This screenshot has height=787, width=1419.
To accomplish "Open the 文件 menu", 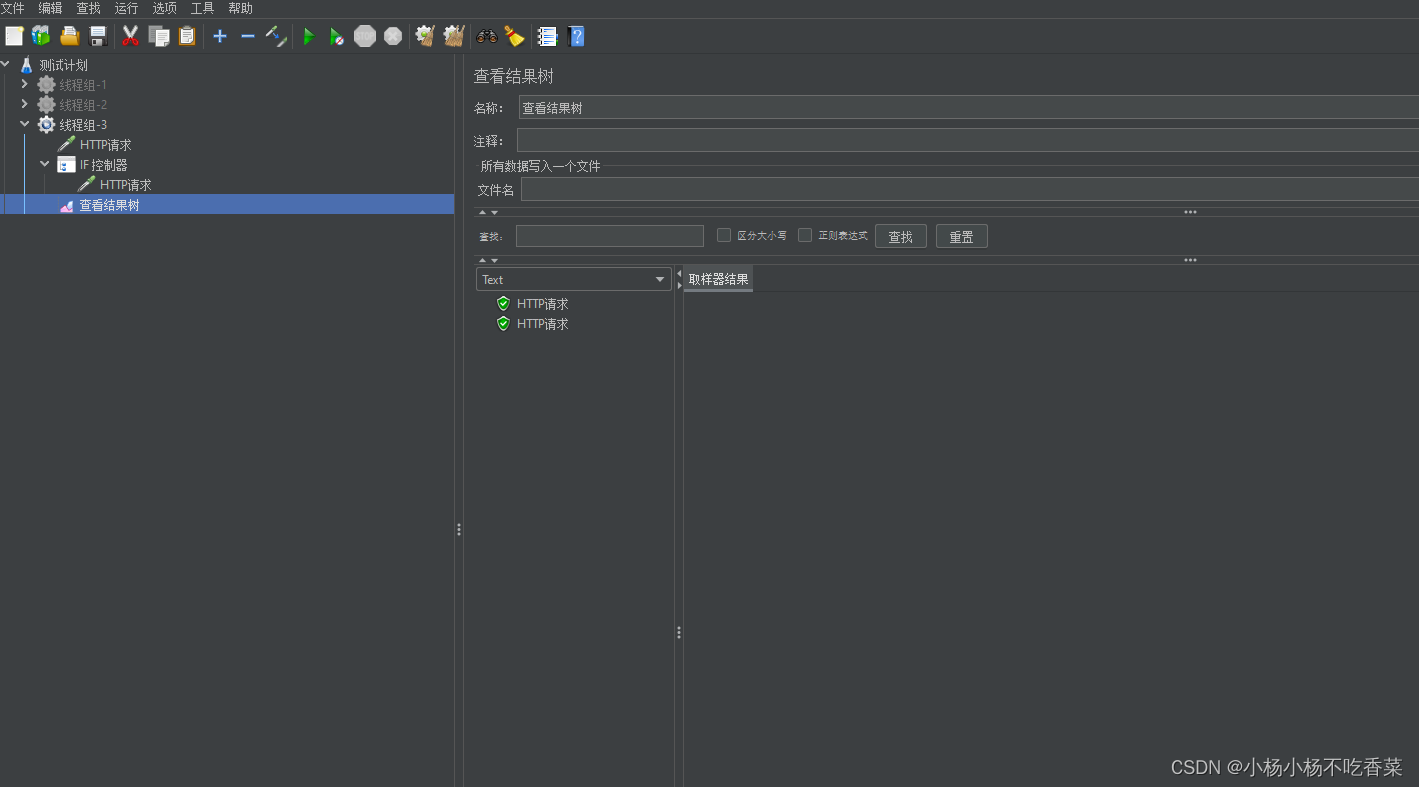I will [13, 8].
